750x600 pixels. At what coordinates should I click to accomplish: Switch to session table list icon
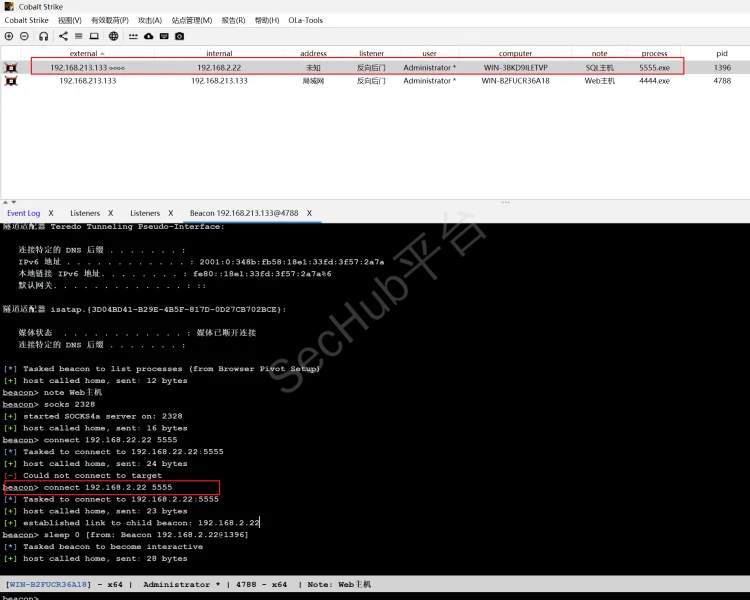(x=78, y=36)
